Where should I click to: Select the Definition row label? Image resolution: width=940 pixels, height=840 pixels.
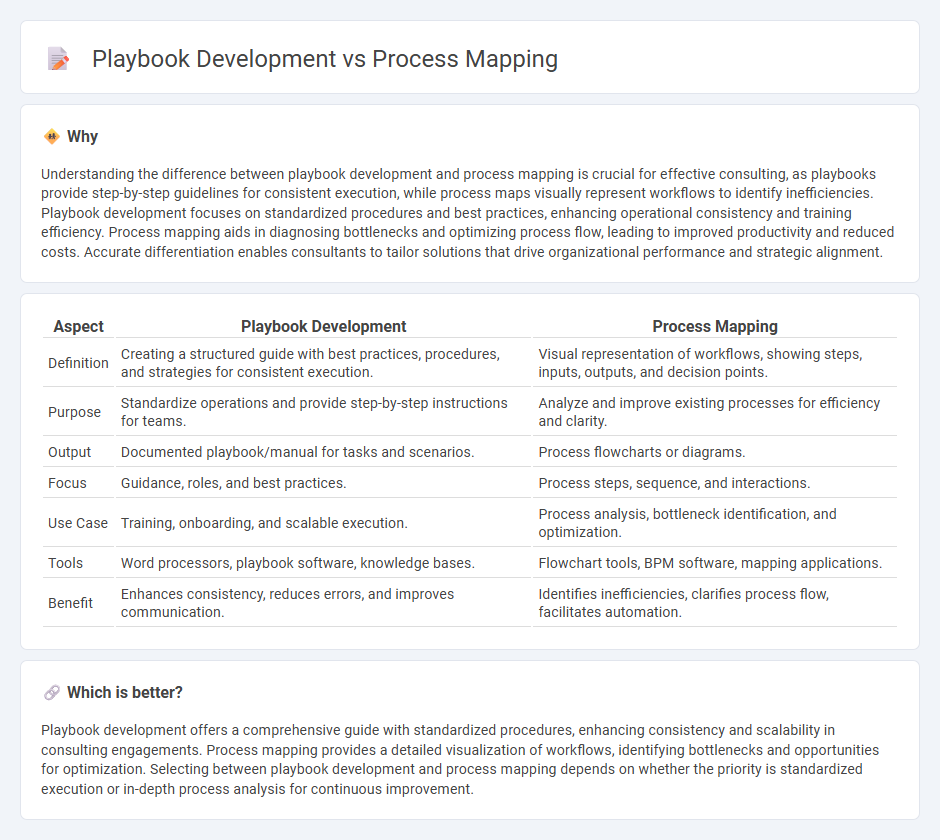point(79,363)
